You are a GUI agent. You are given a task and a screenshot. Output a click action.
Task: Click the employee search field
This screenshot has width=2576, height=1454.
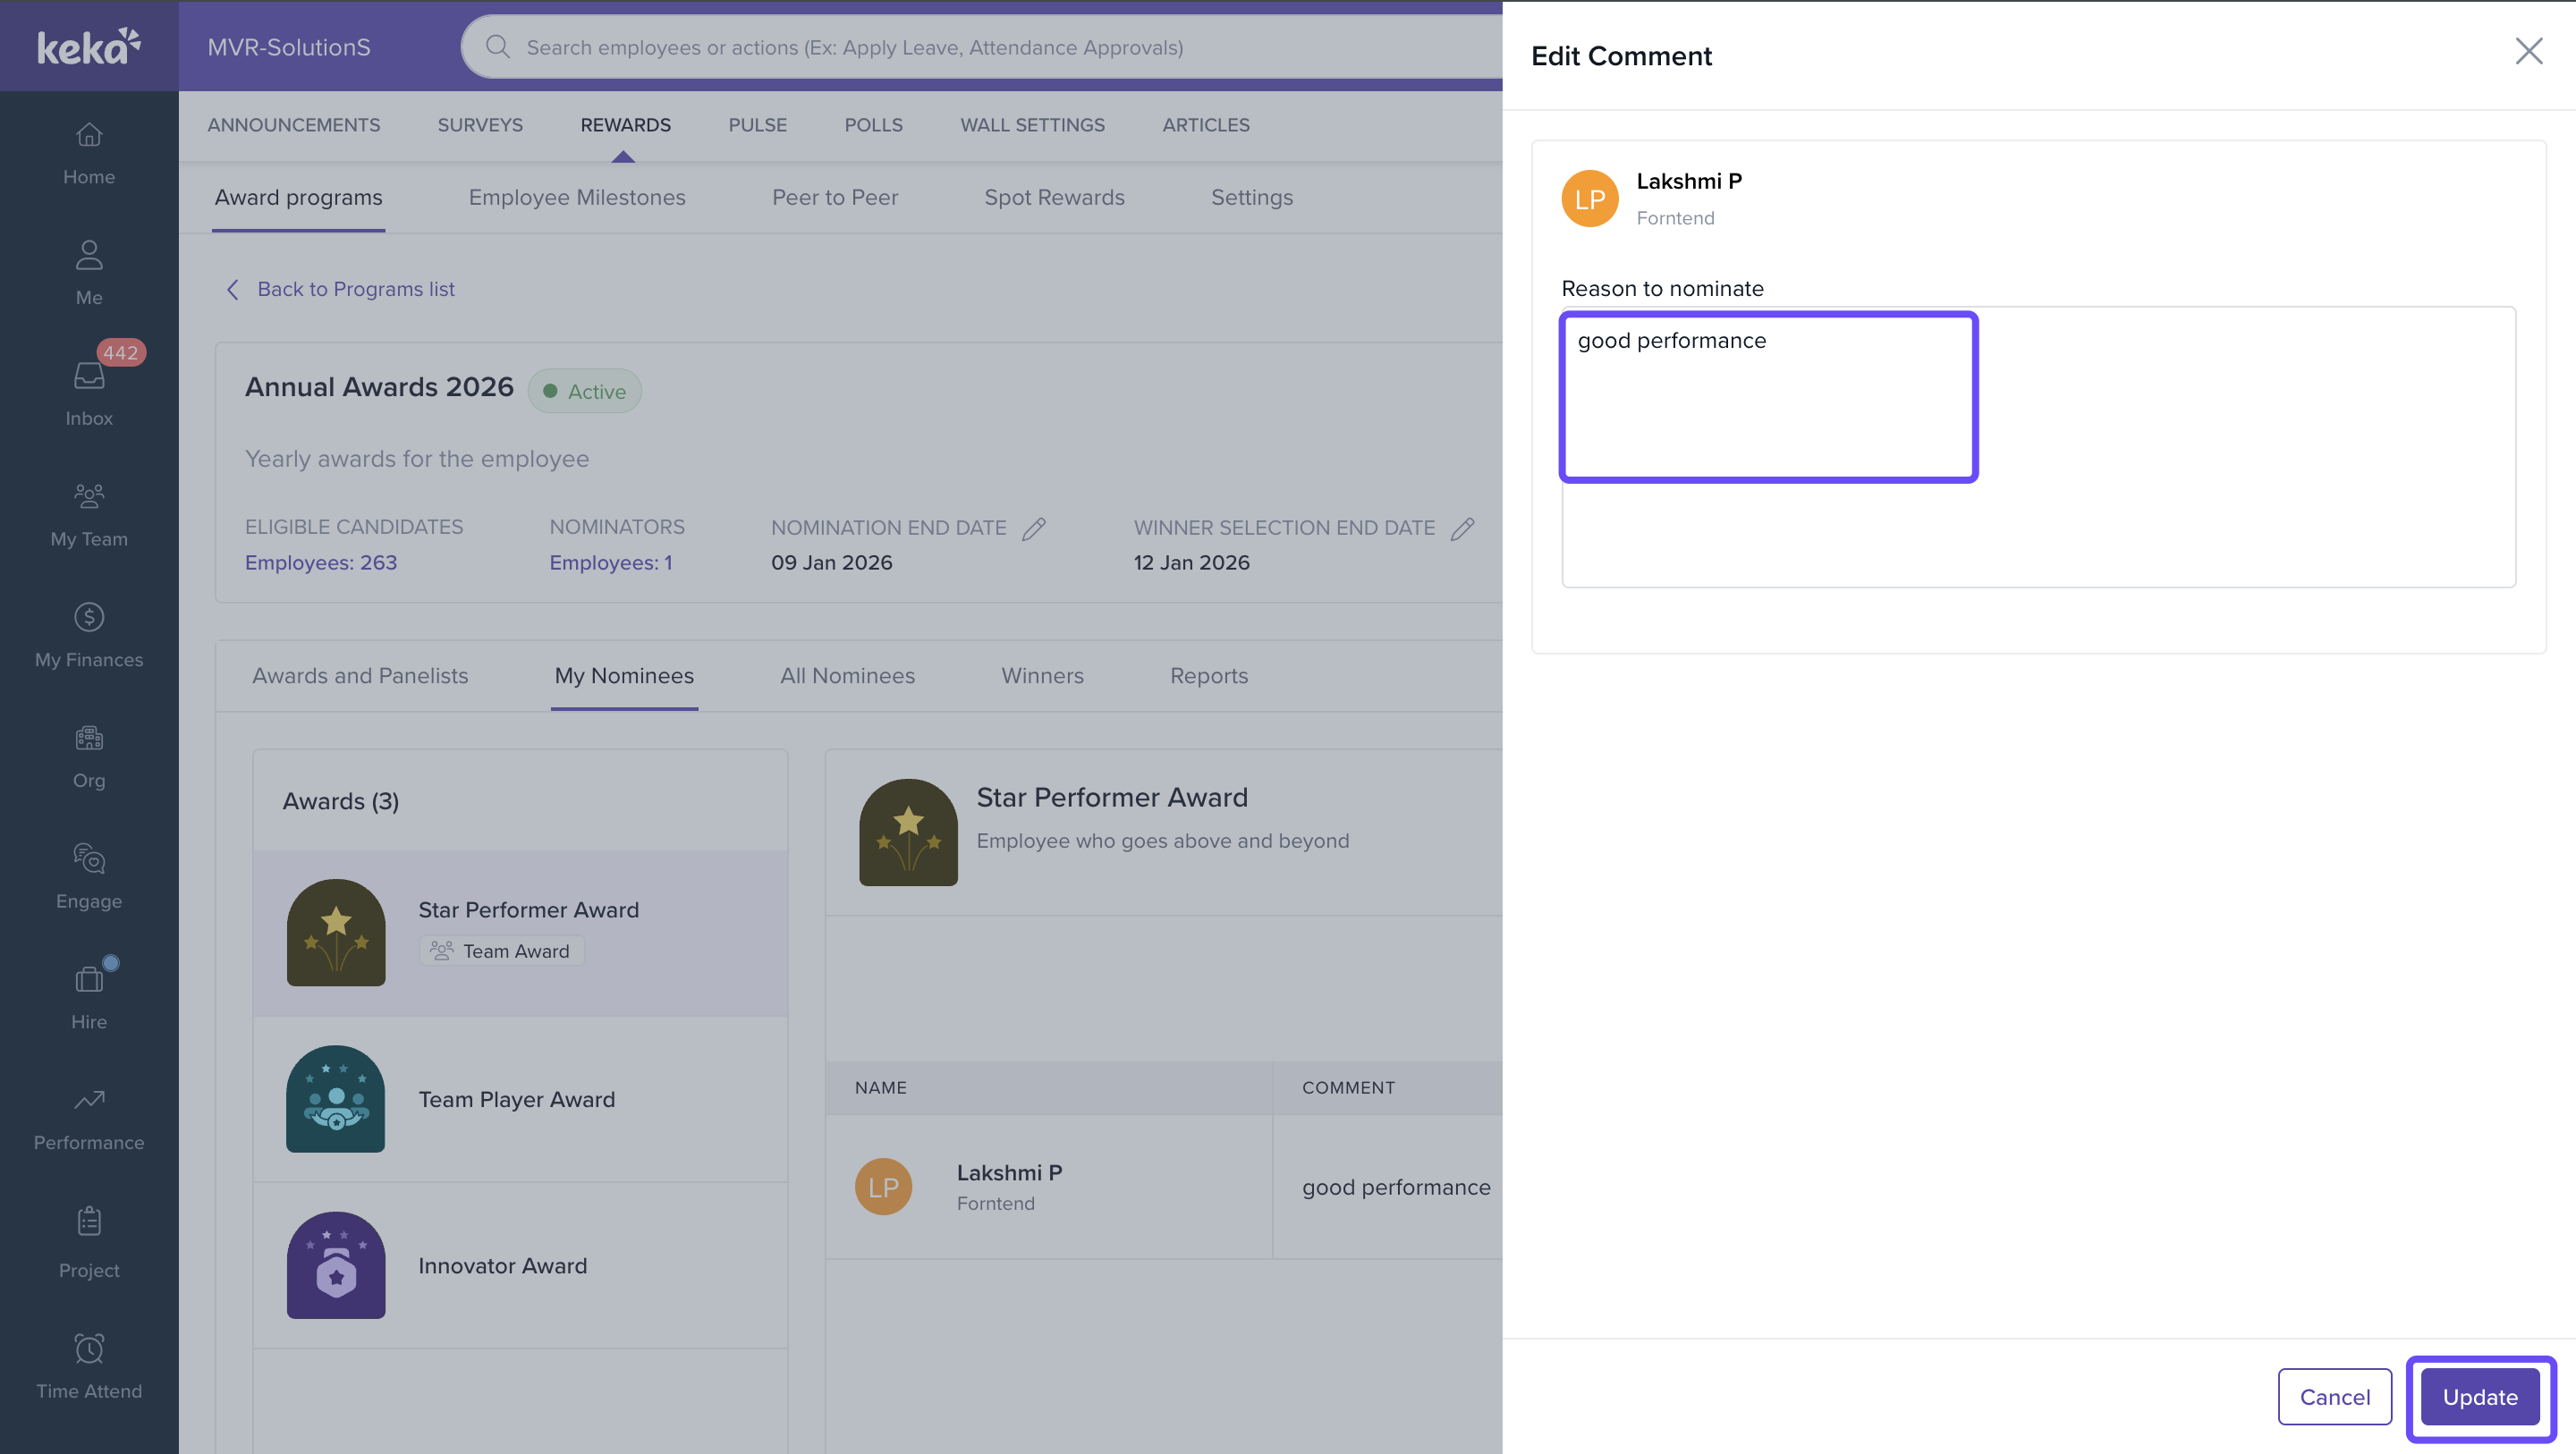(980, 47)
